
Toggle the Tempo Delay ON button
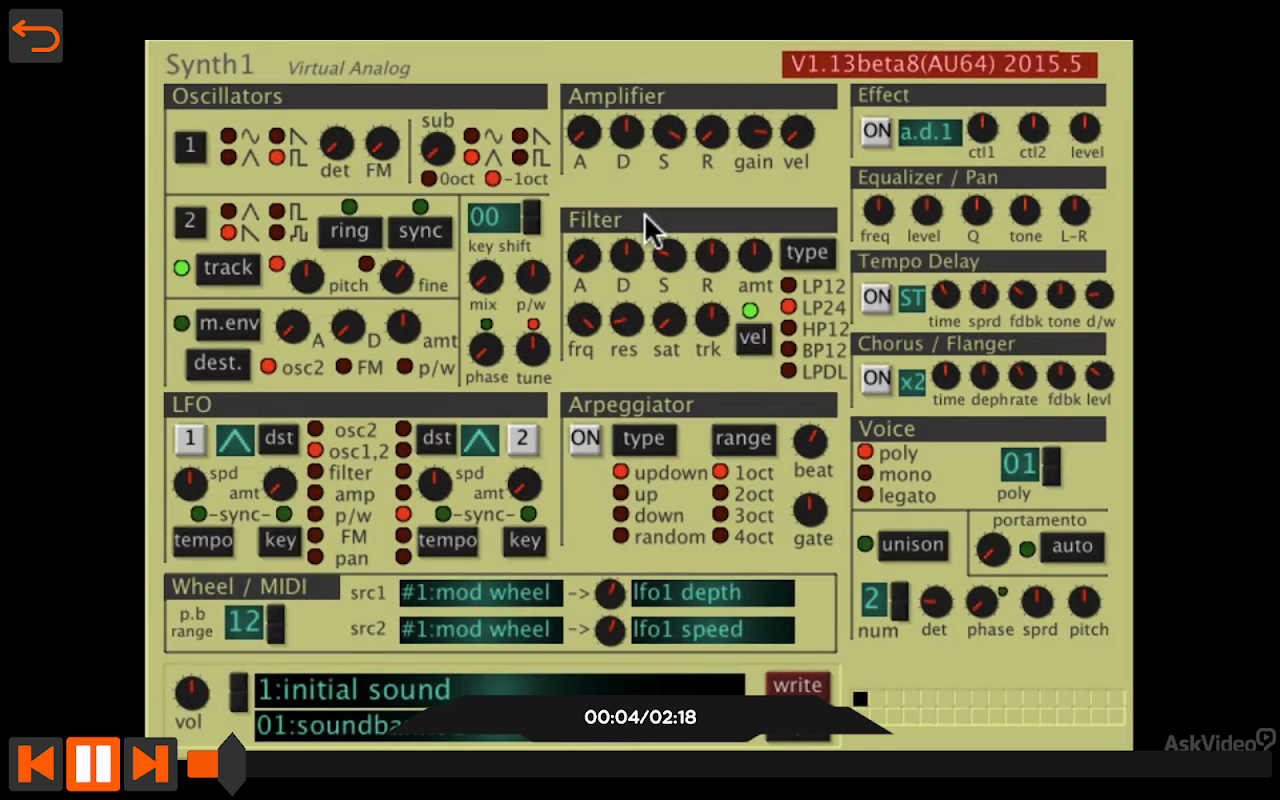(x=877, y=297)
